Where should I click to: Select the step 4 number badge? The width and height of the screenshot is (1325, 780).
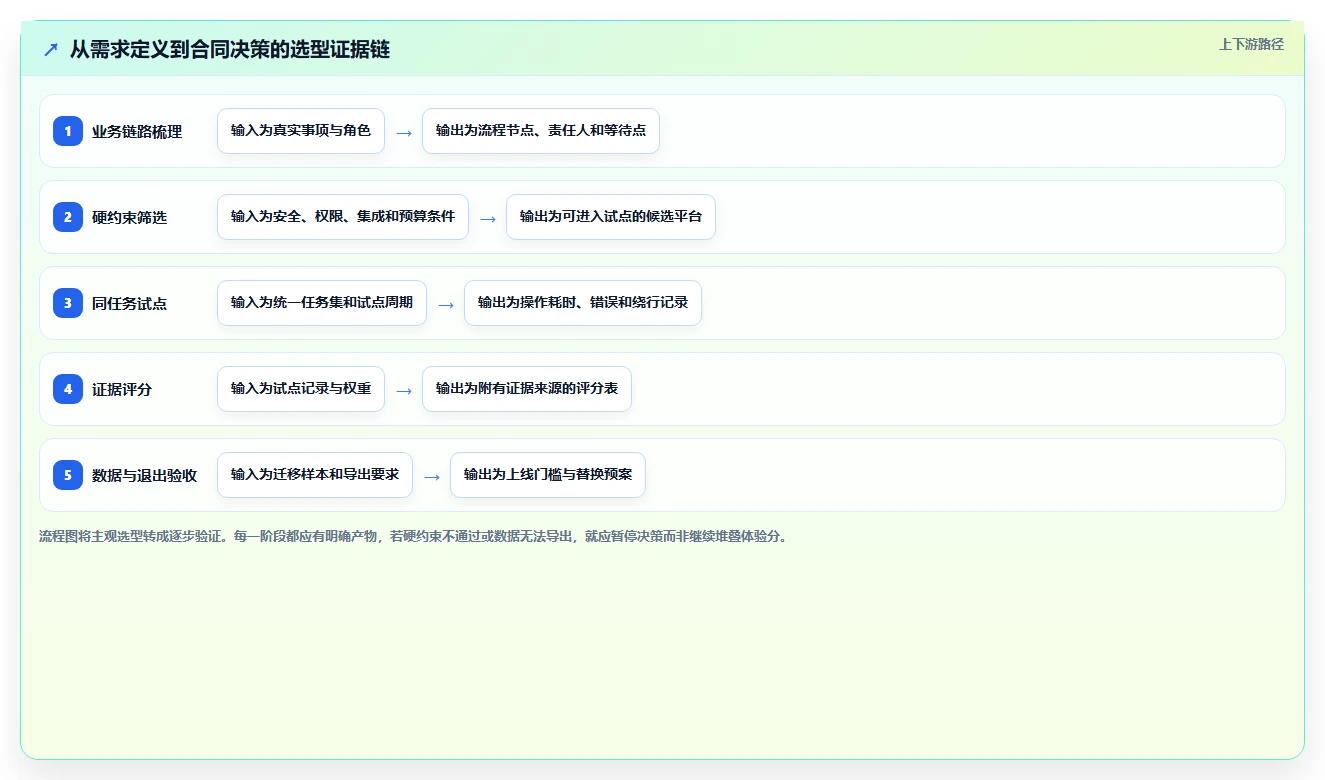tap(68, 389)
